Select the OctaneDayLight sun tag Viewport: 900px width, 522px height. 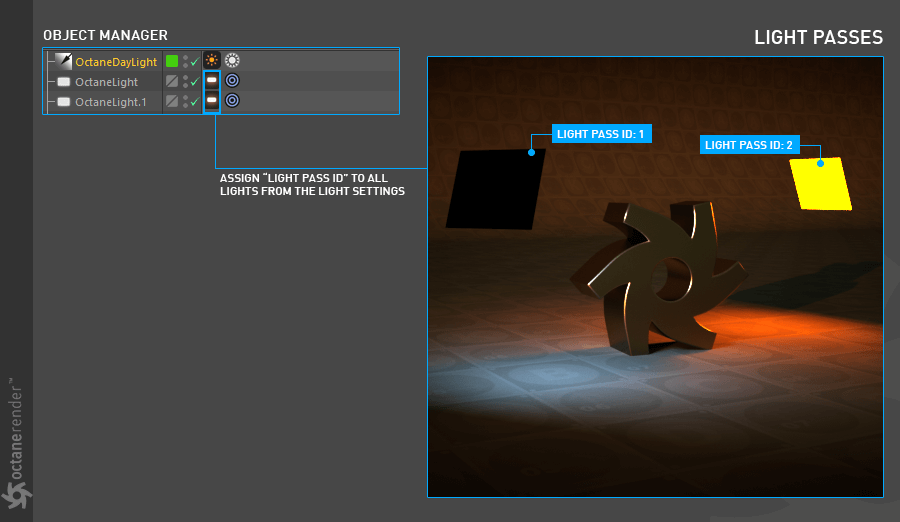[x=212, y=60]
